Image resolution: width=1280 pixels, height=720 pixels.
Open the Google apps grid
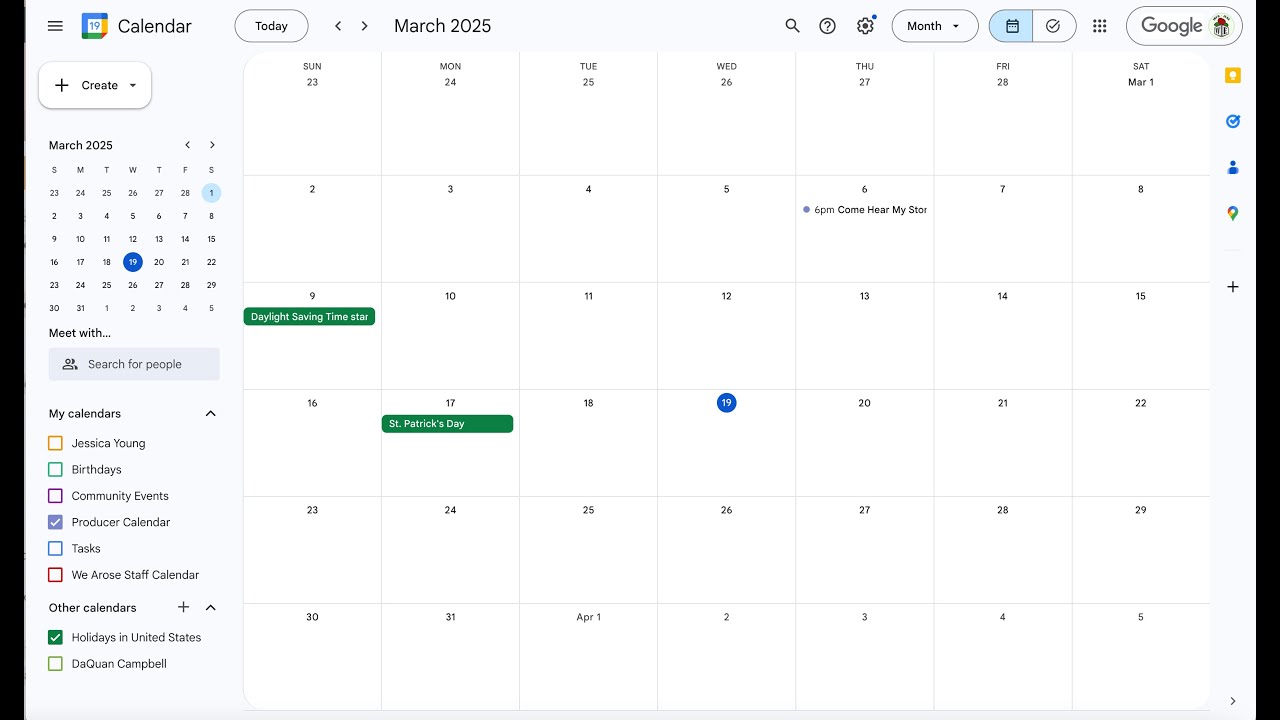point(1099,26)
